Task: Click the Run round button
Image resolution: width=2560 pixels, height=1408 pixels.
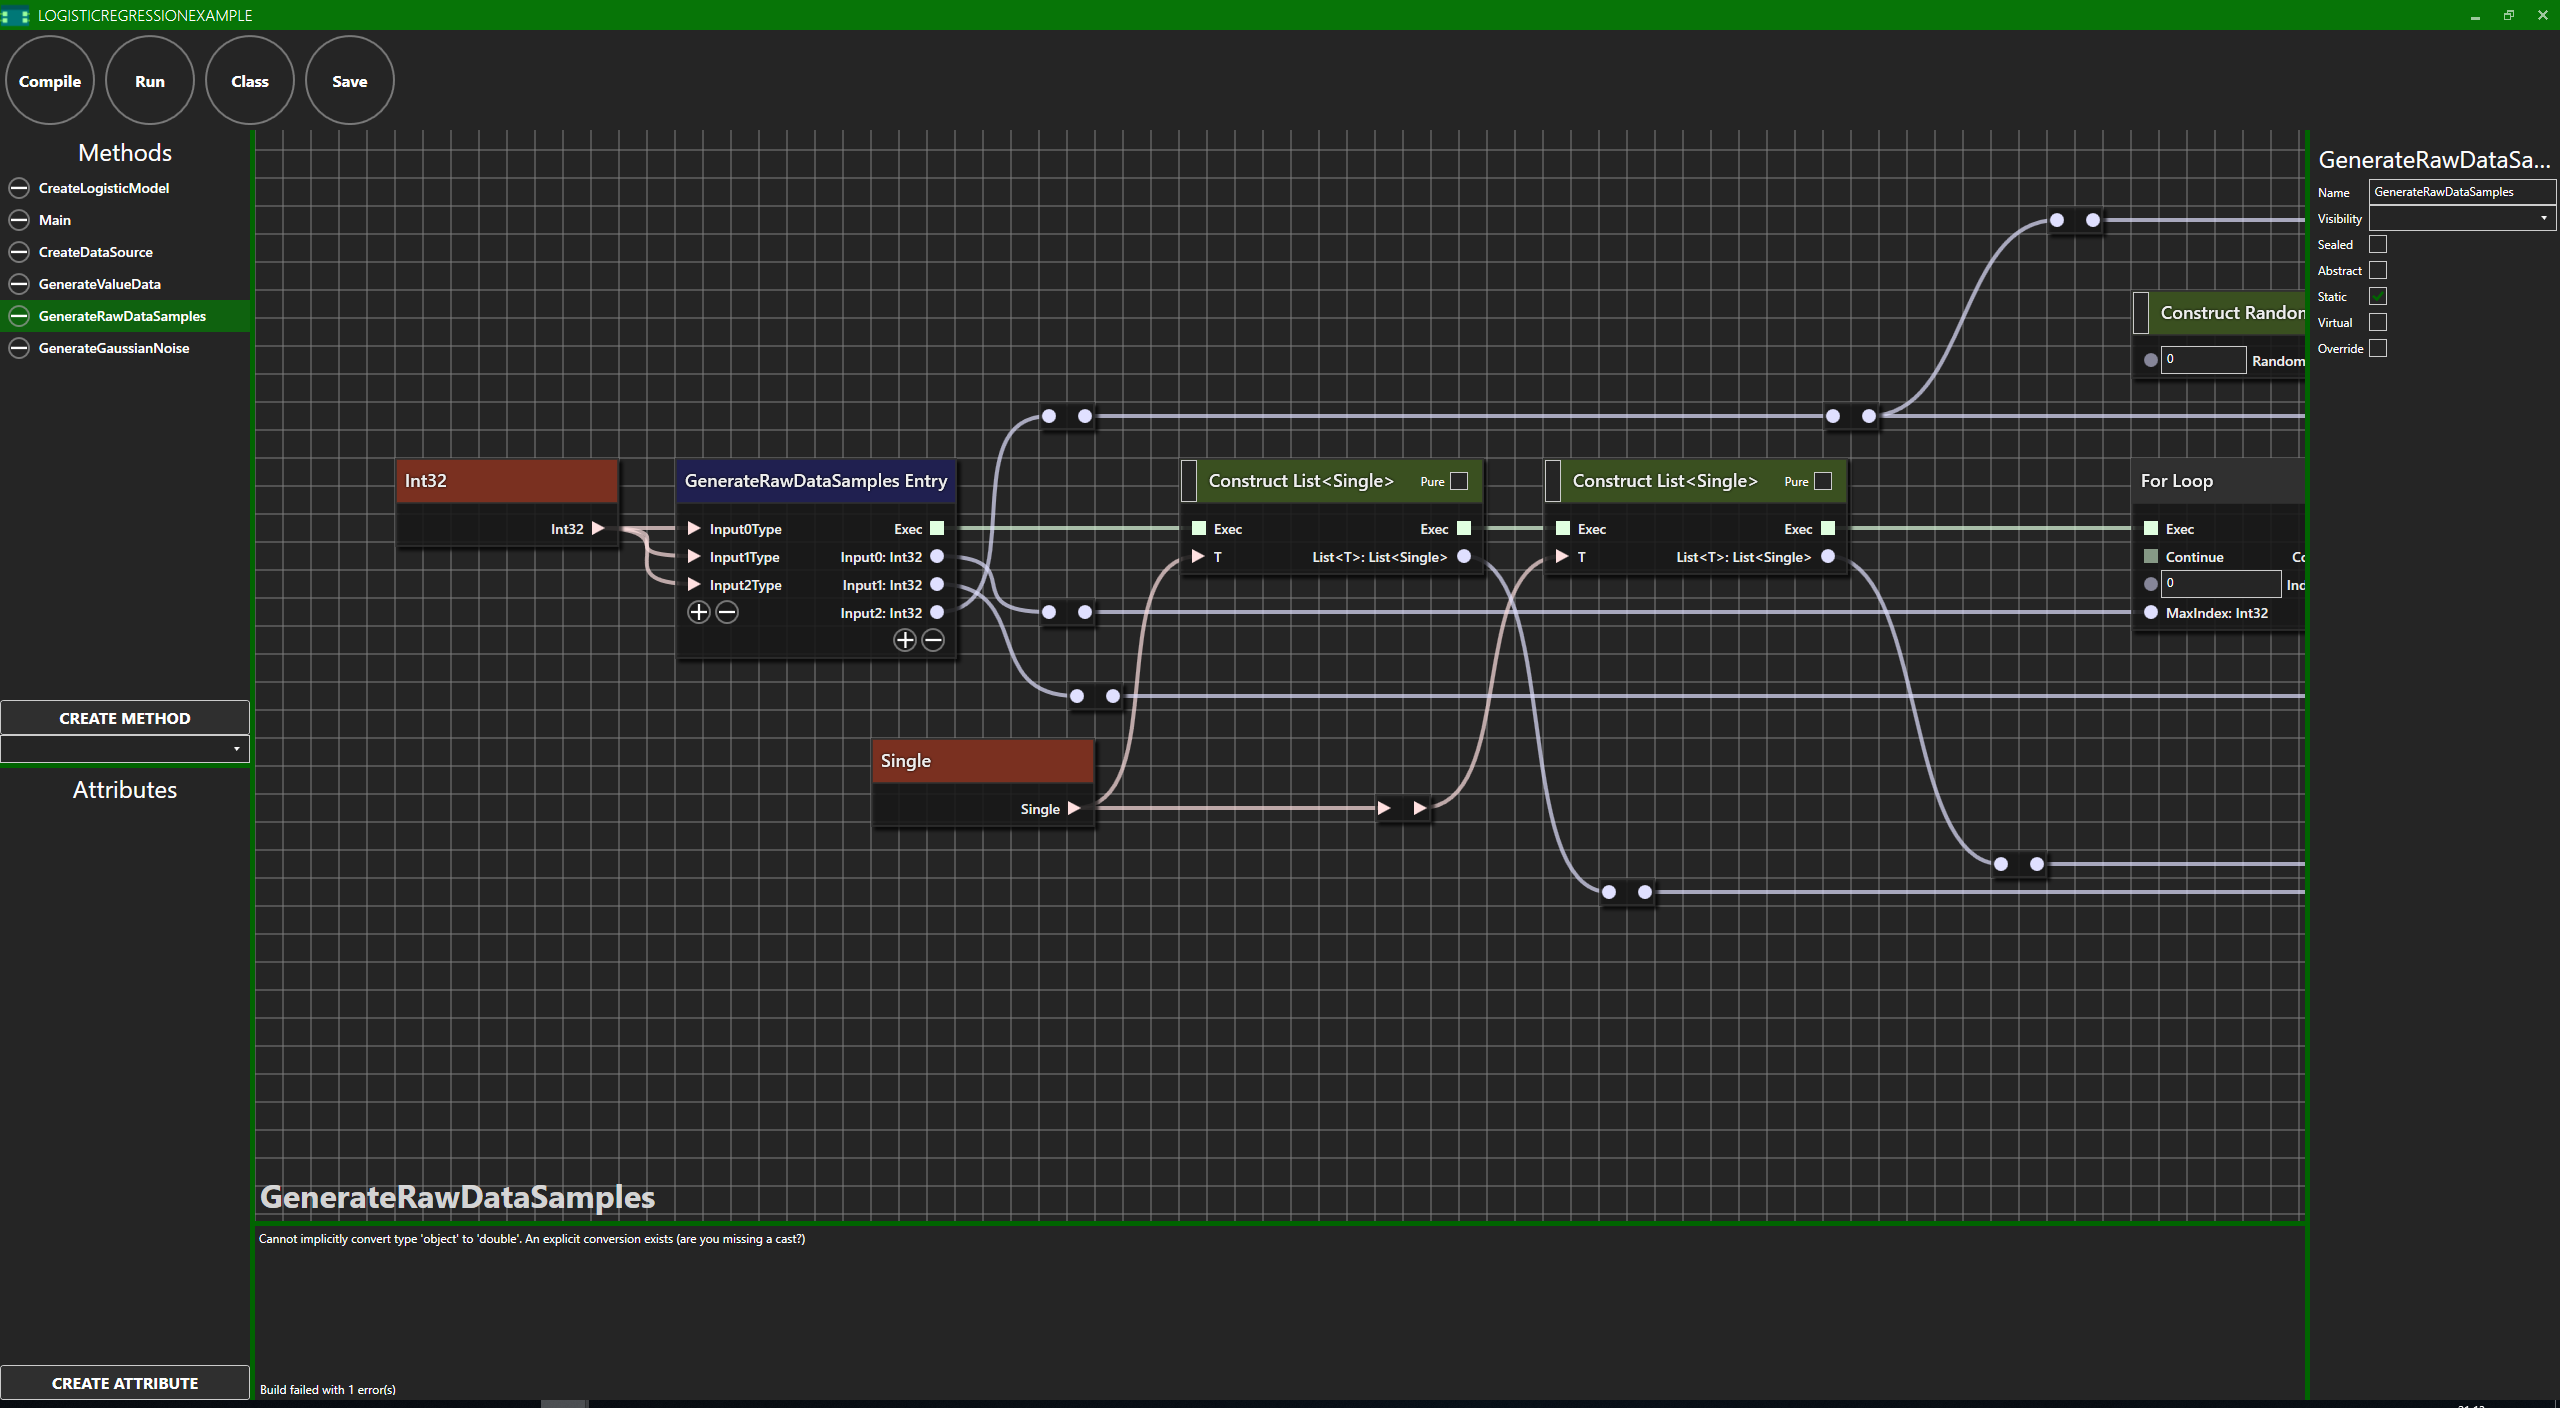Action: pos(150,81)
